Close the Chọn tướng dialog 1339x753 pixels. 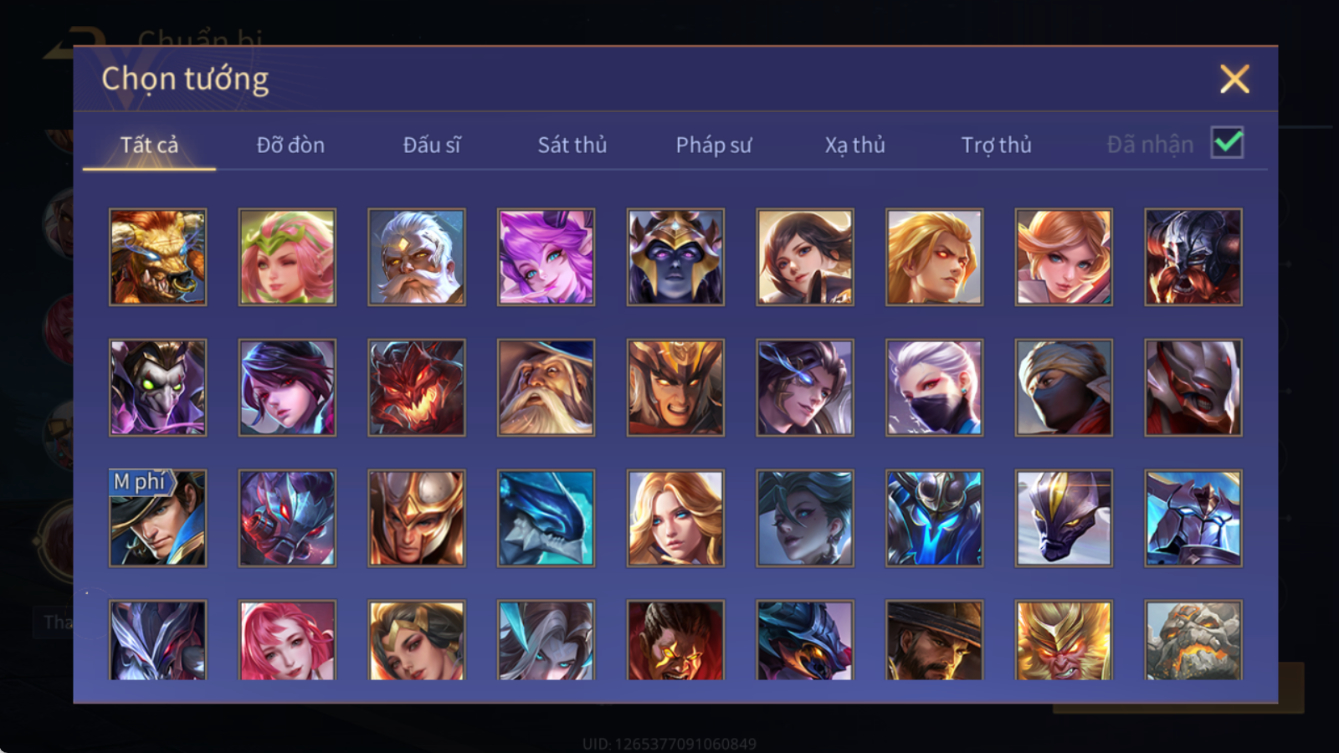[x=1234, y=79]
